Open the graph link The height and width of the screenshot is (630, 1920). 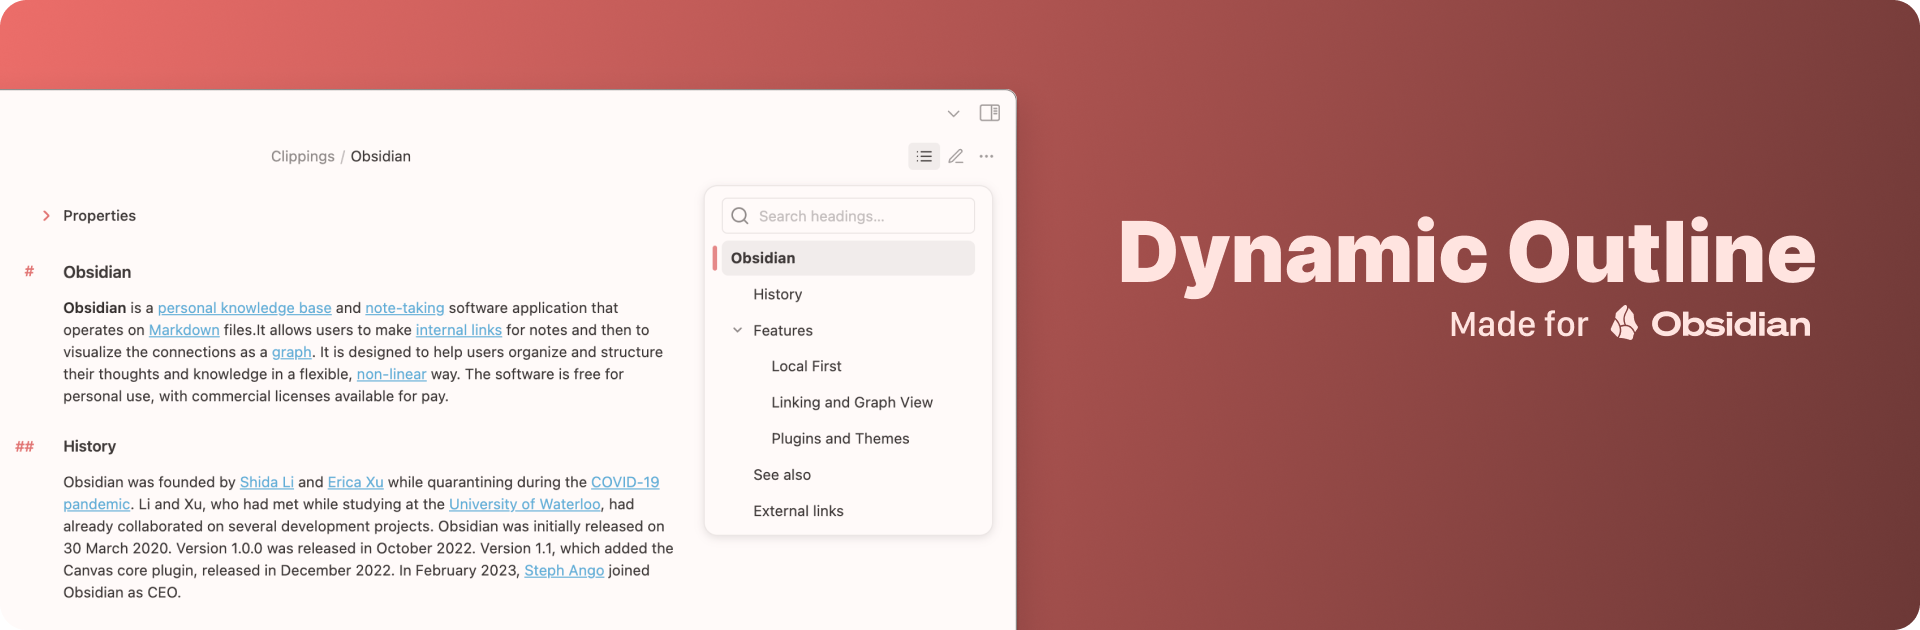point(292,352)
